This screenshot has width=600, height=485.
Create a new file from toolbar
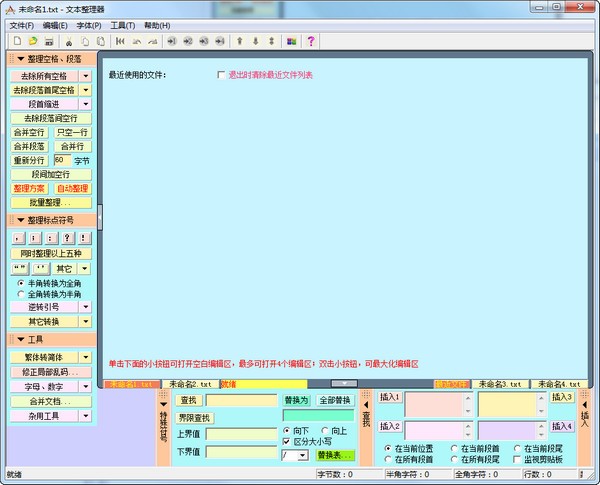(17, 41)
